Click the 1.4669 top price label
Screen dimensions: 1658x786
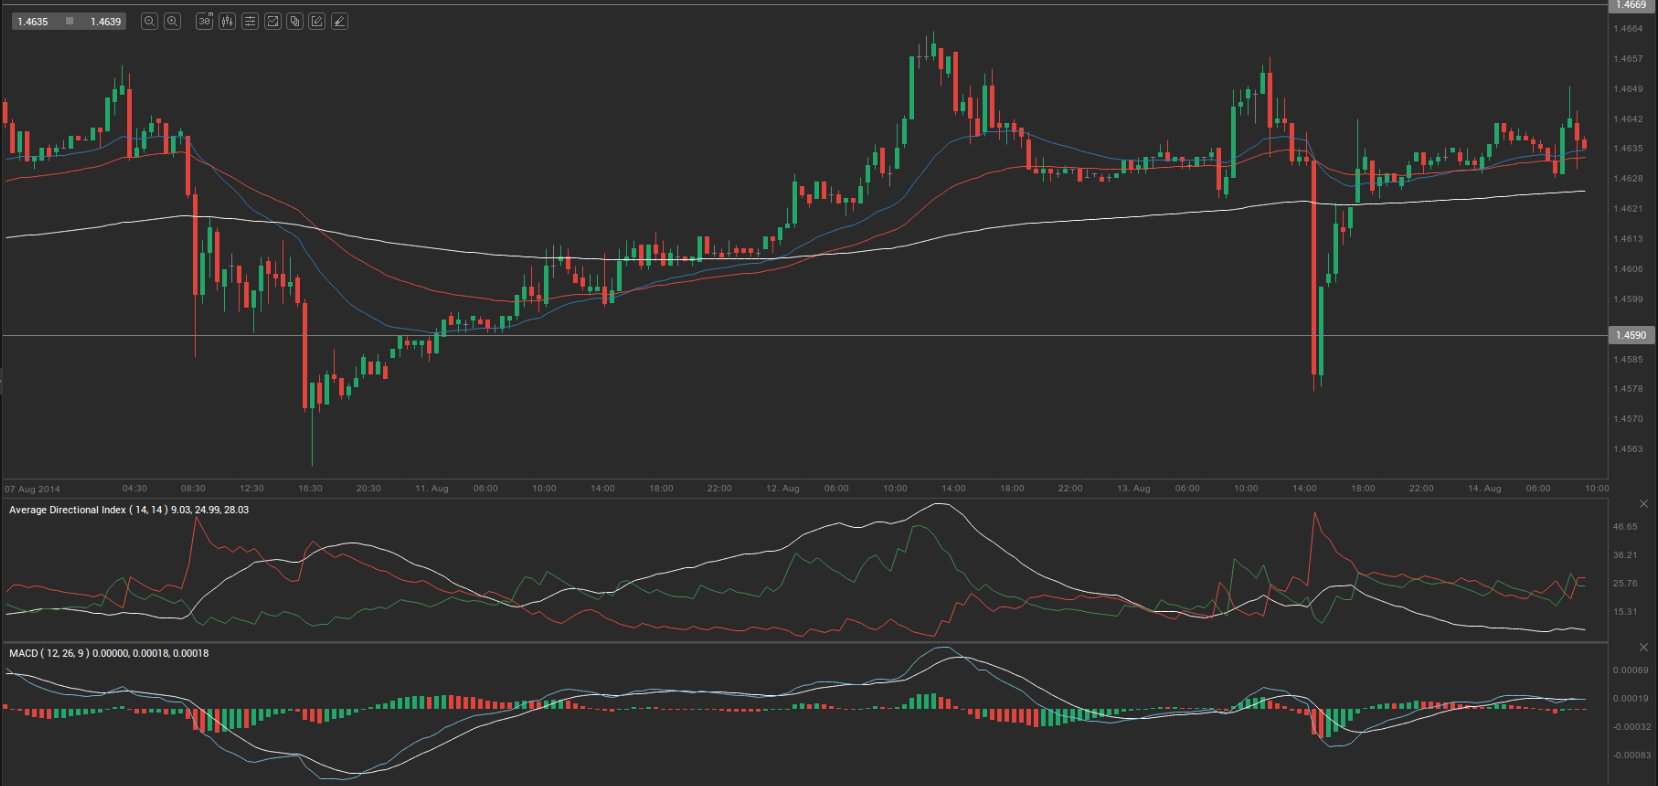[1630, 5]
